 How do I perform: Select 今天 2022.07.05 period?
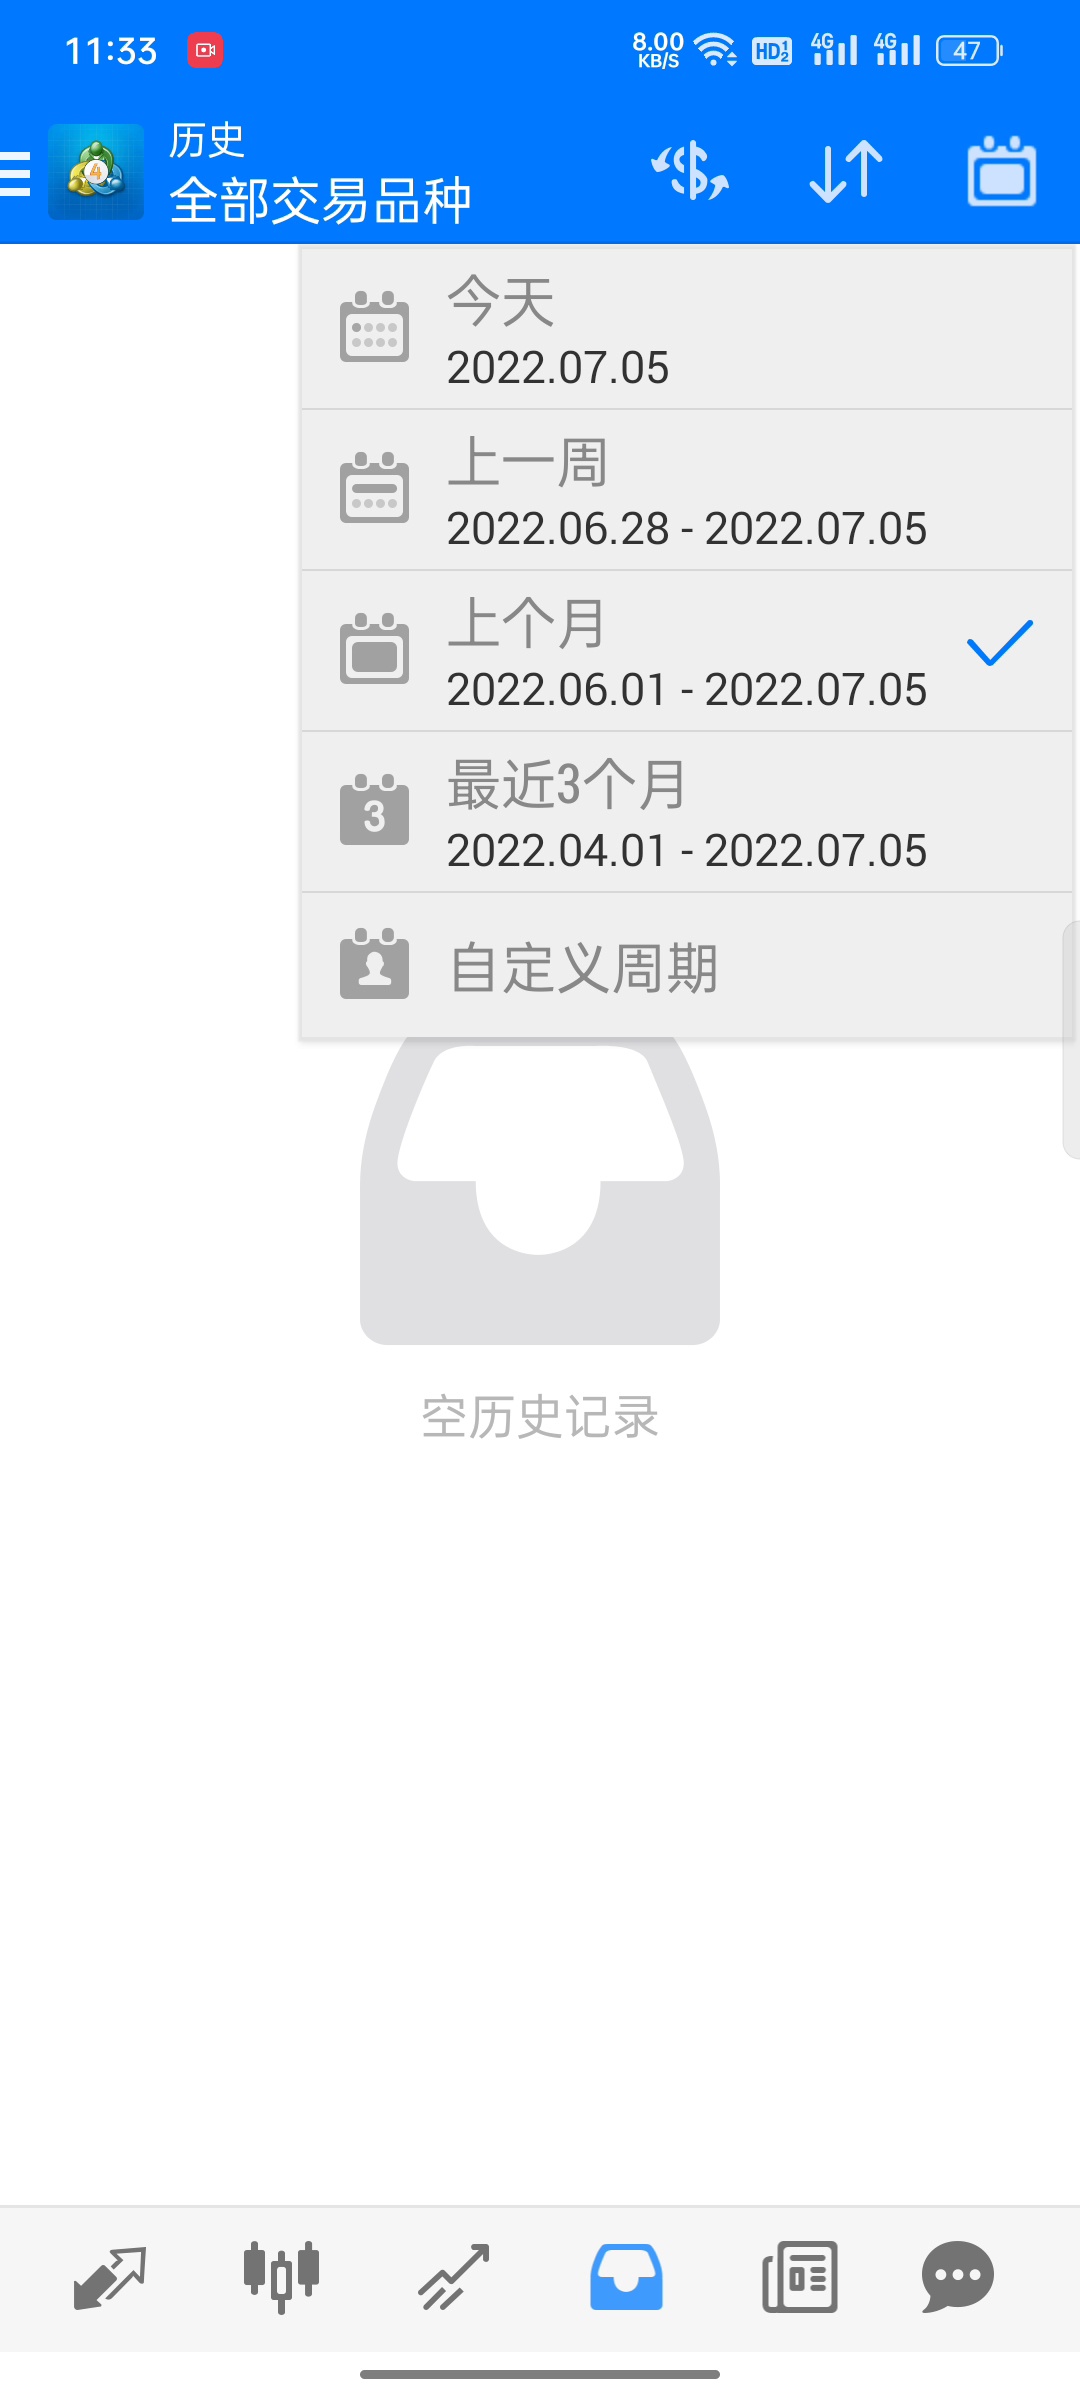click(687, 329)
